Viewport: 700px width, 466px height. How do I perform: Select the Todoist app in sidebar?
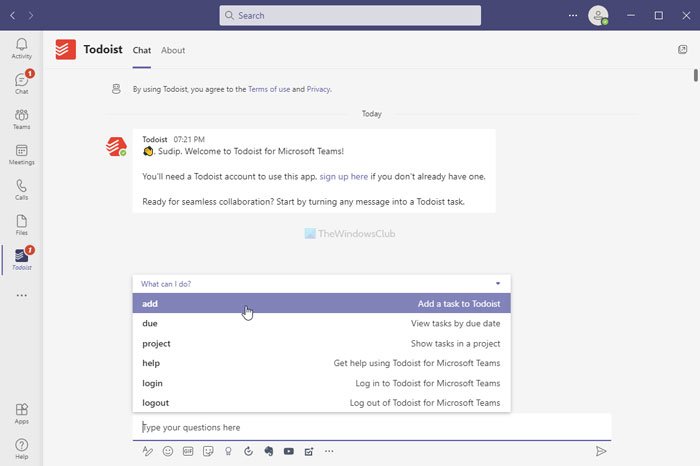21,260
